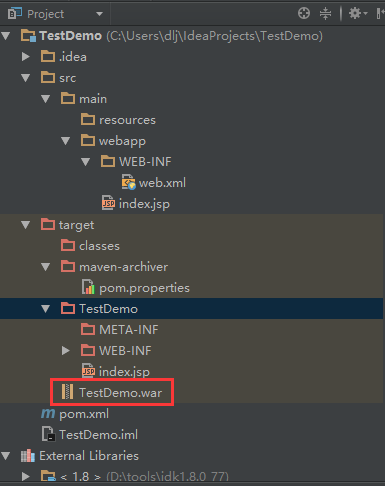Collapse the main folder arrow
The width and height of the screenshot is (385, 486).
[x=46, y=99]
